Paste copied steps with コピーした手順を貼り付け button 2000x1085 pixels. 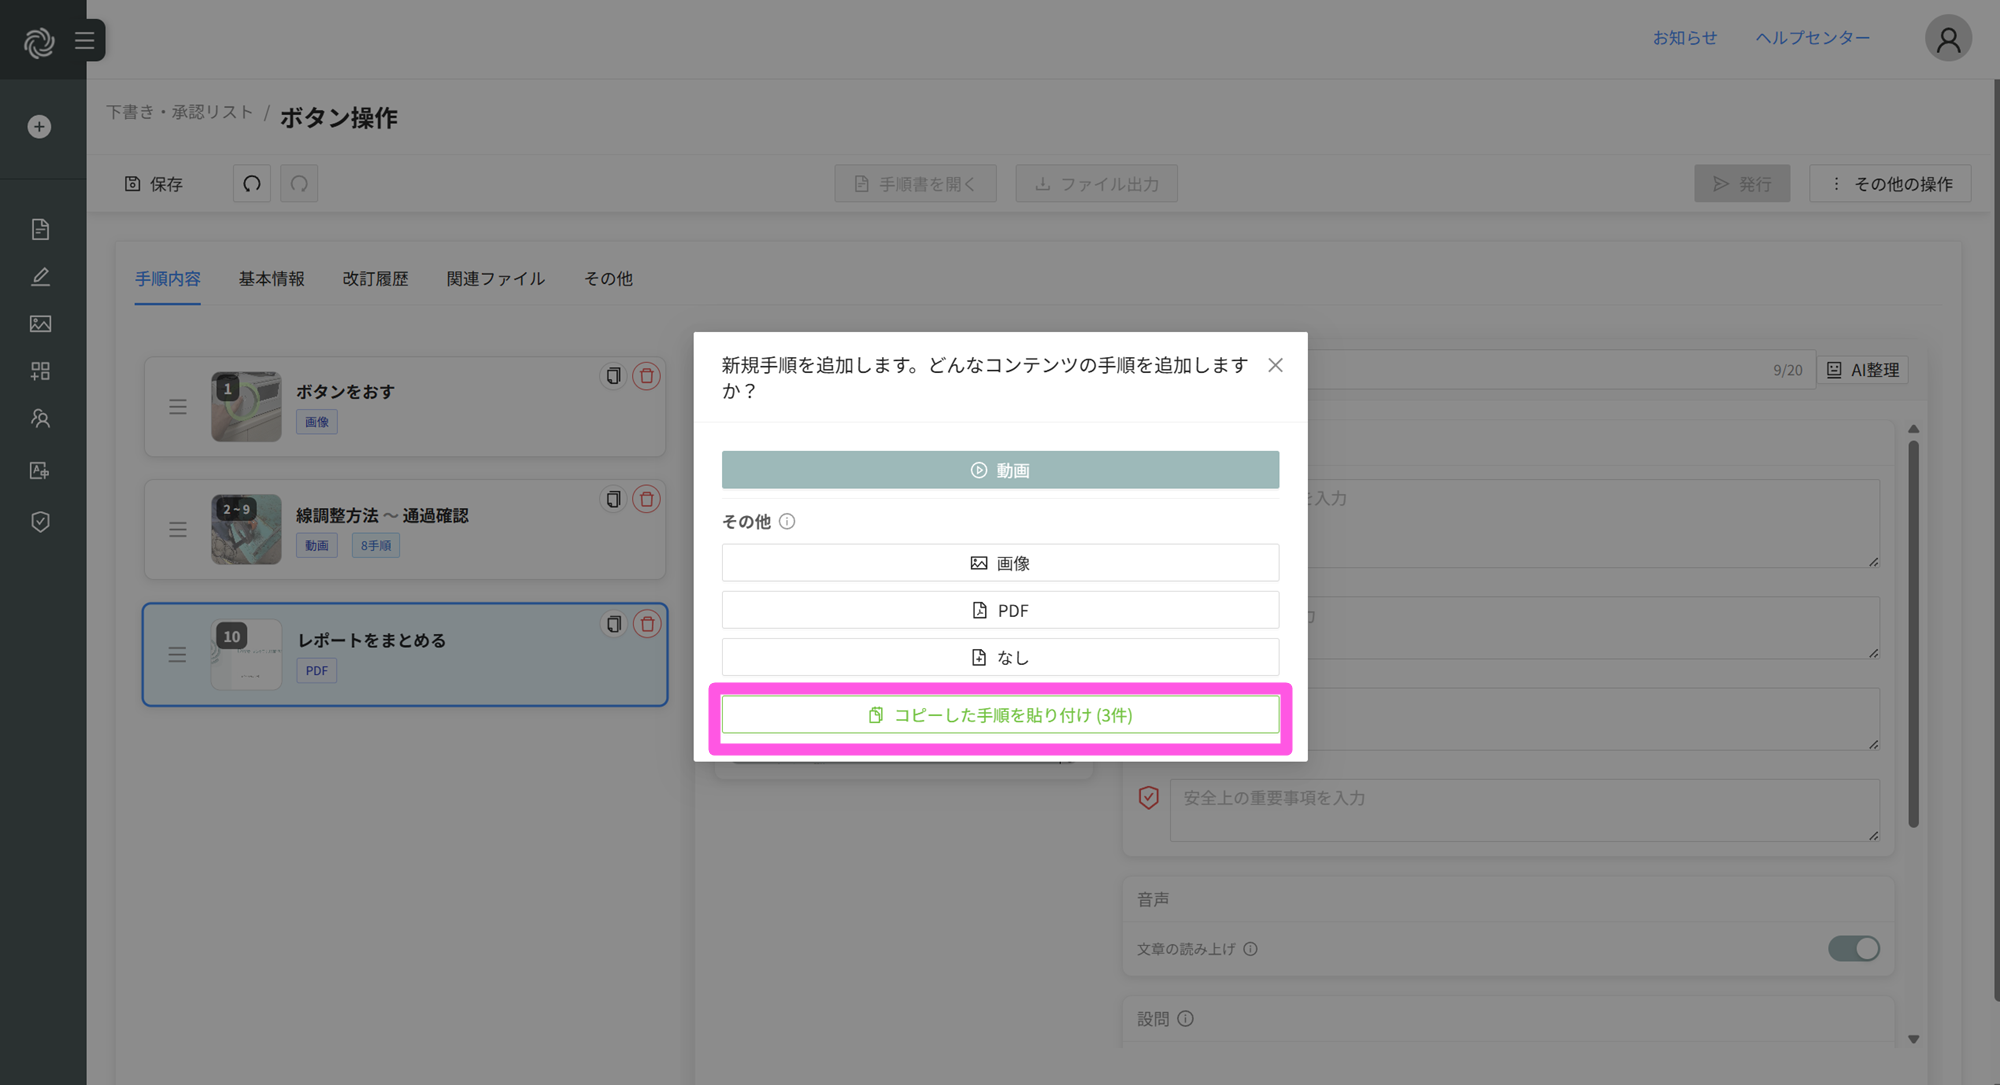click(x=1000, y=715)
